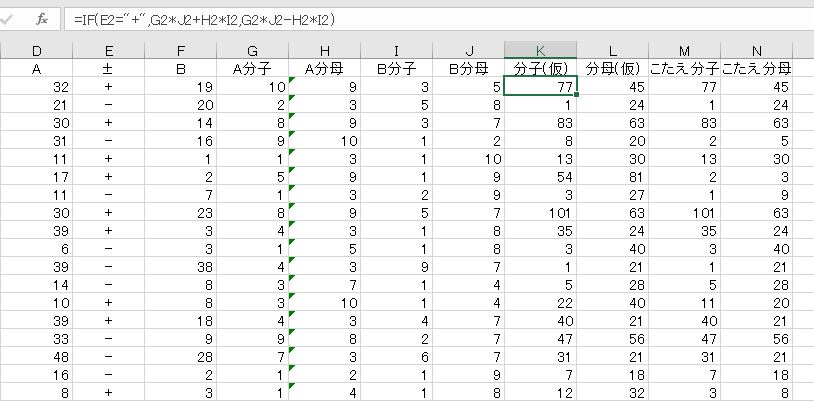Select the cell showing 35 in column M
This screenshot has height=401, width=814.
684,231
